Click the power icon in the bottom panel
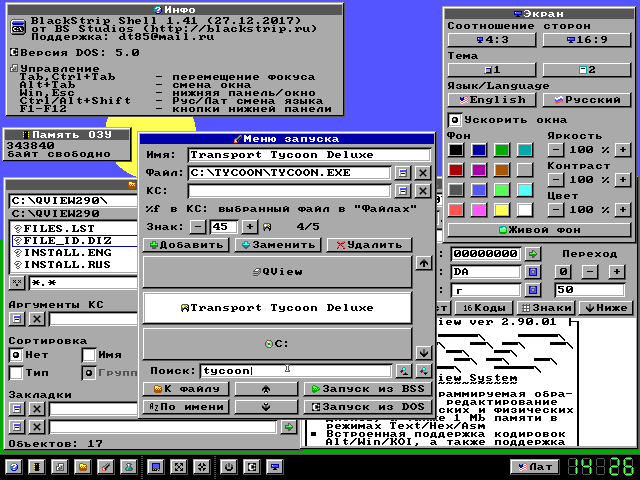The width and height of the screenshot is (640, 480). point(229,467)
